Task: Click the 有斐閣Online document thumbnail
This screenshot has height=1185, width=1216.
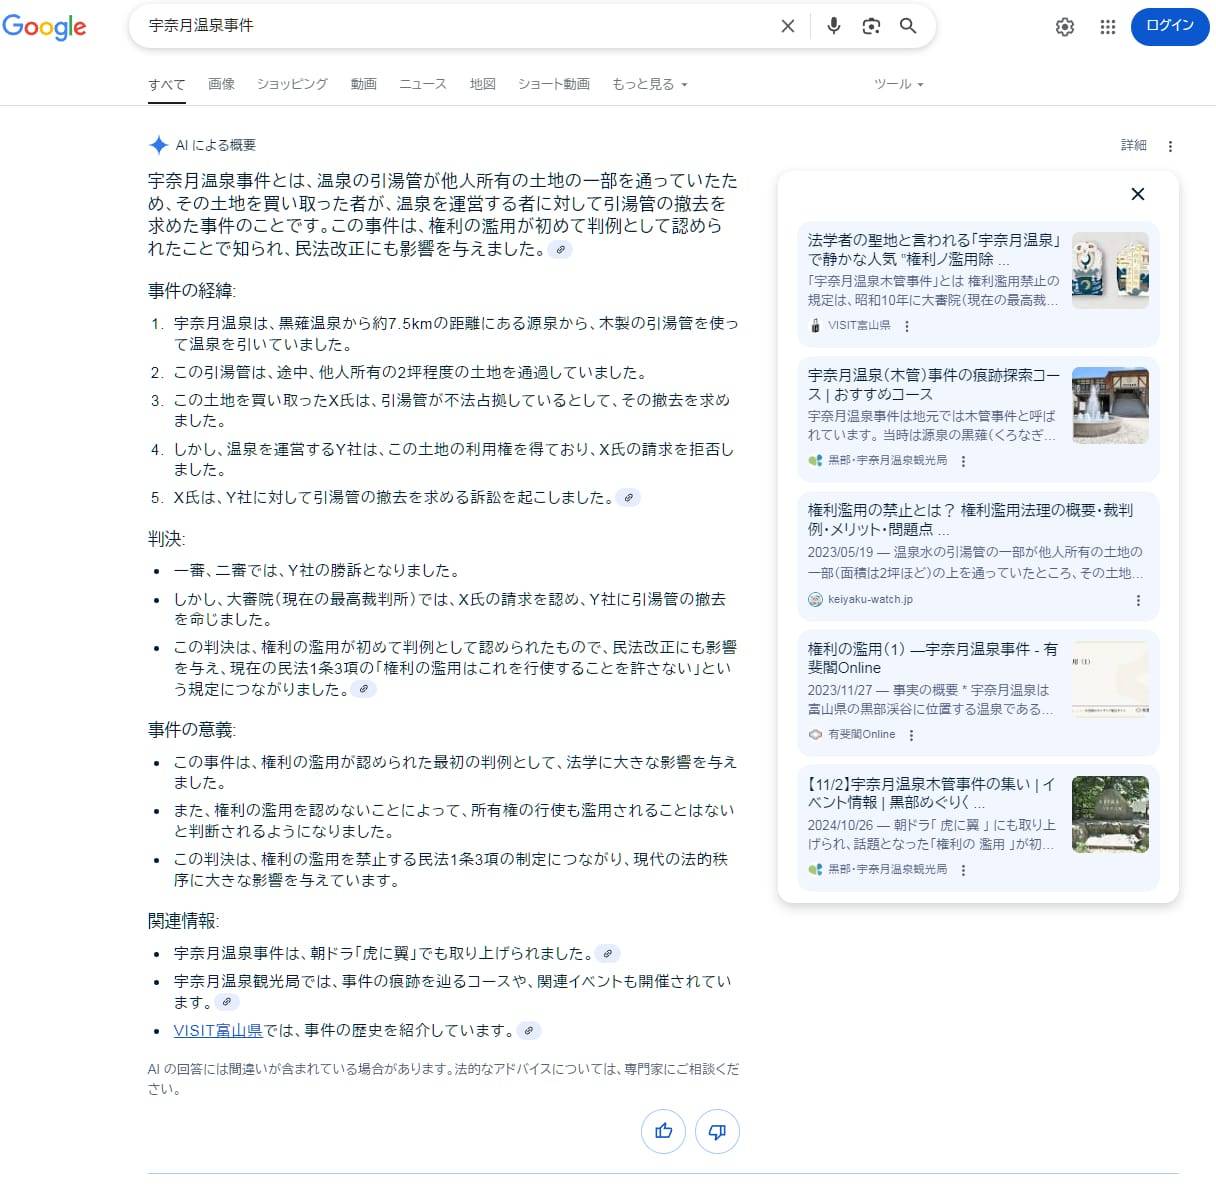Action: tap(1110, 679)
